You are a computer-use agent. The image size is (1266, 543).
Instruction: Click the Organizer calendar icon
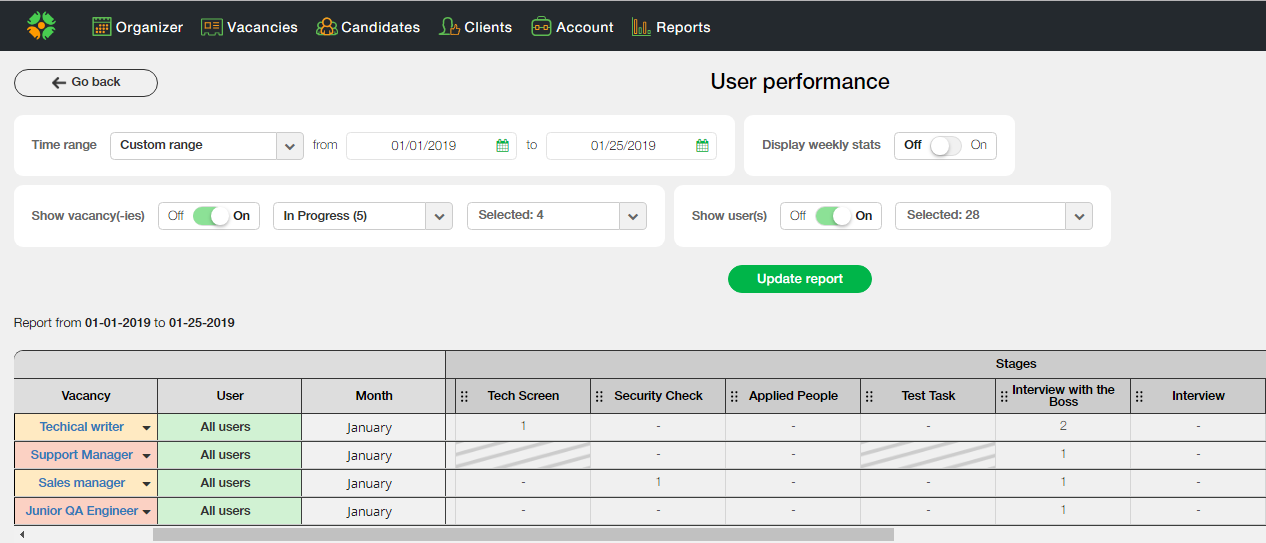[x=101, y=27]
